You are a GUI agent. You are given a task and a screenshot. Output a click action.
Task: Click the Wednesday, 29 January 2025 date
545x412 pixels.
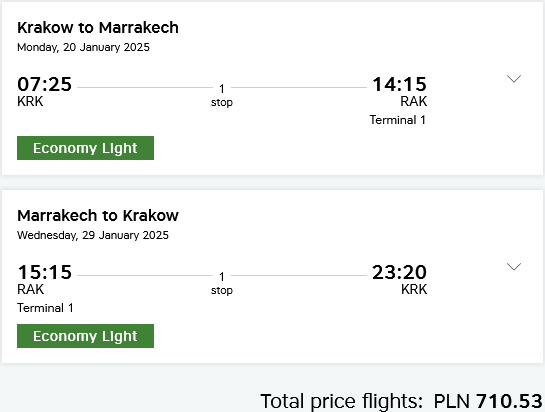click(x=93, y=235)
